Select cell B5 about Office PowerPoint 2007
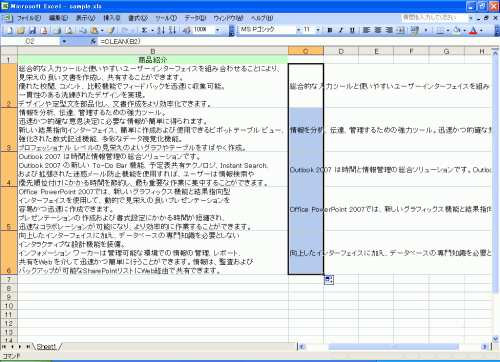This screenshot has width=500, height=362. (153, 209)
